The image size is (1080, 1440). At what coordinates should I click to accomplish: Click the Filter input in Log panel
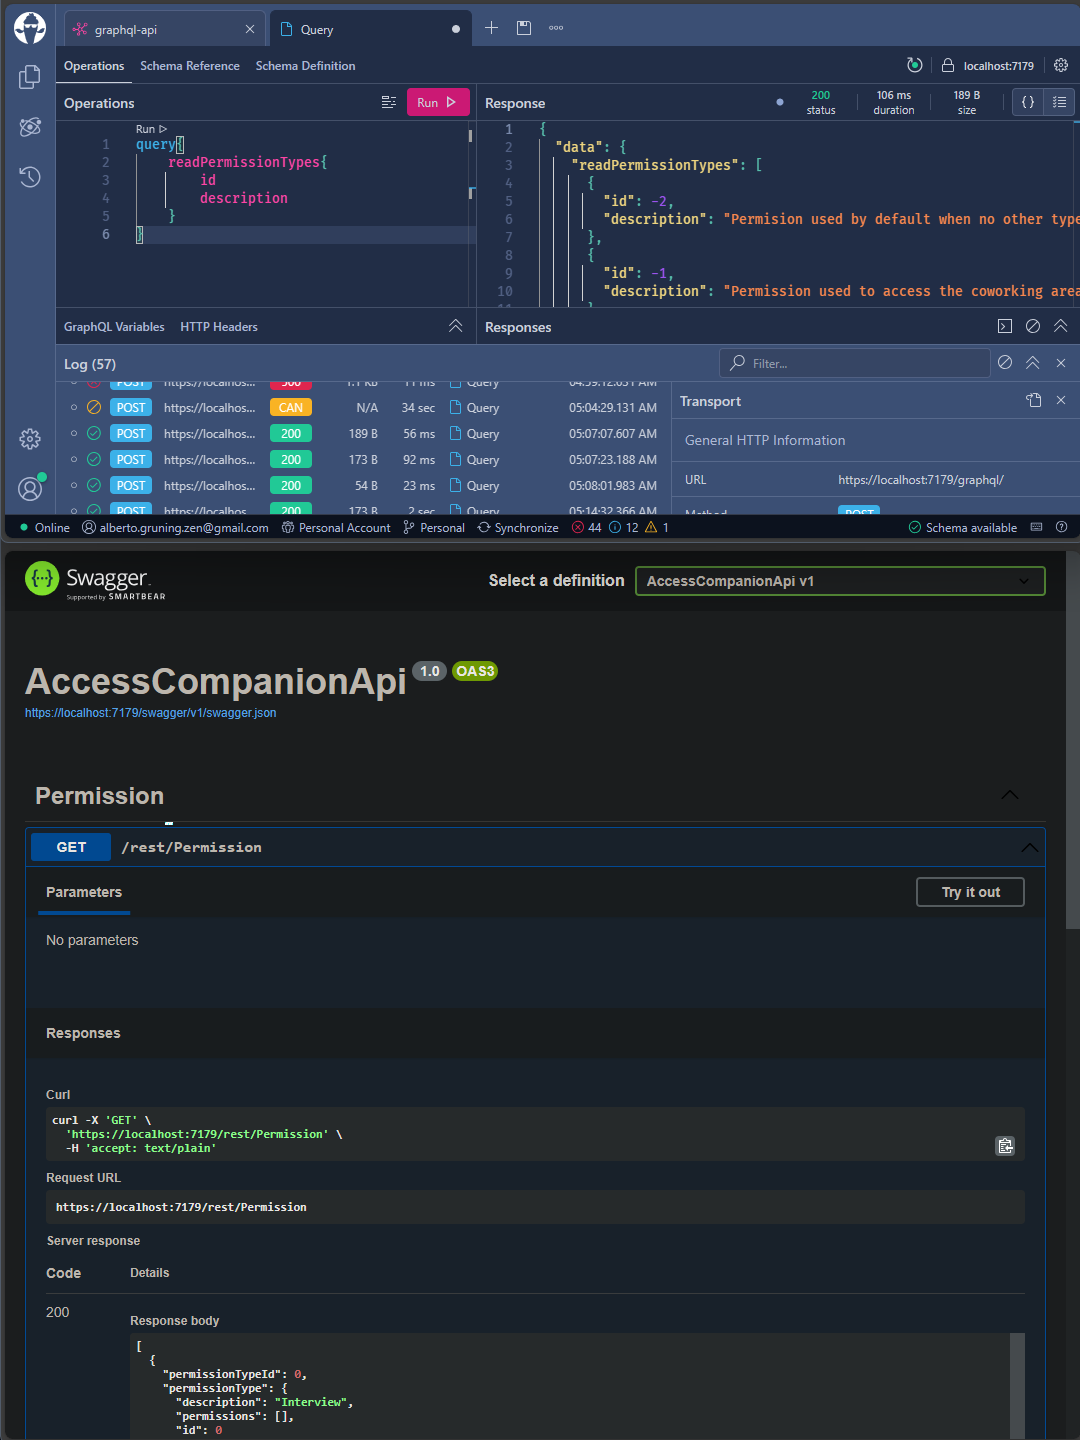coord(855,363)
